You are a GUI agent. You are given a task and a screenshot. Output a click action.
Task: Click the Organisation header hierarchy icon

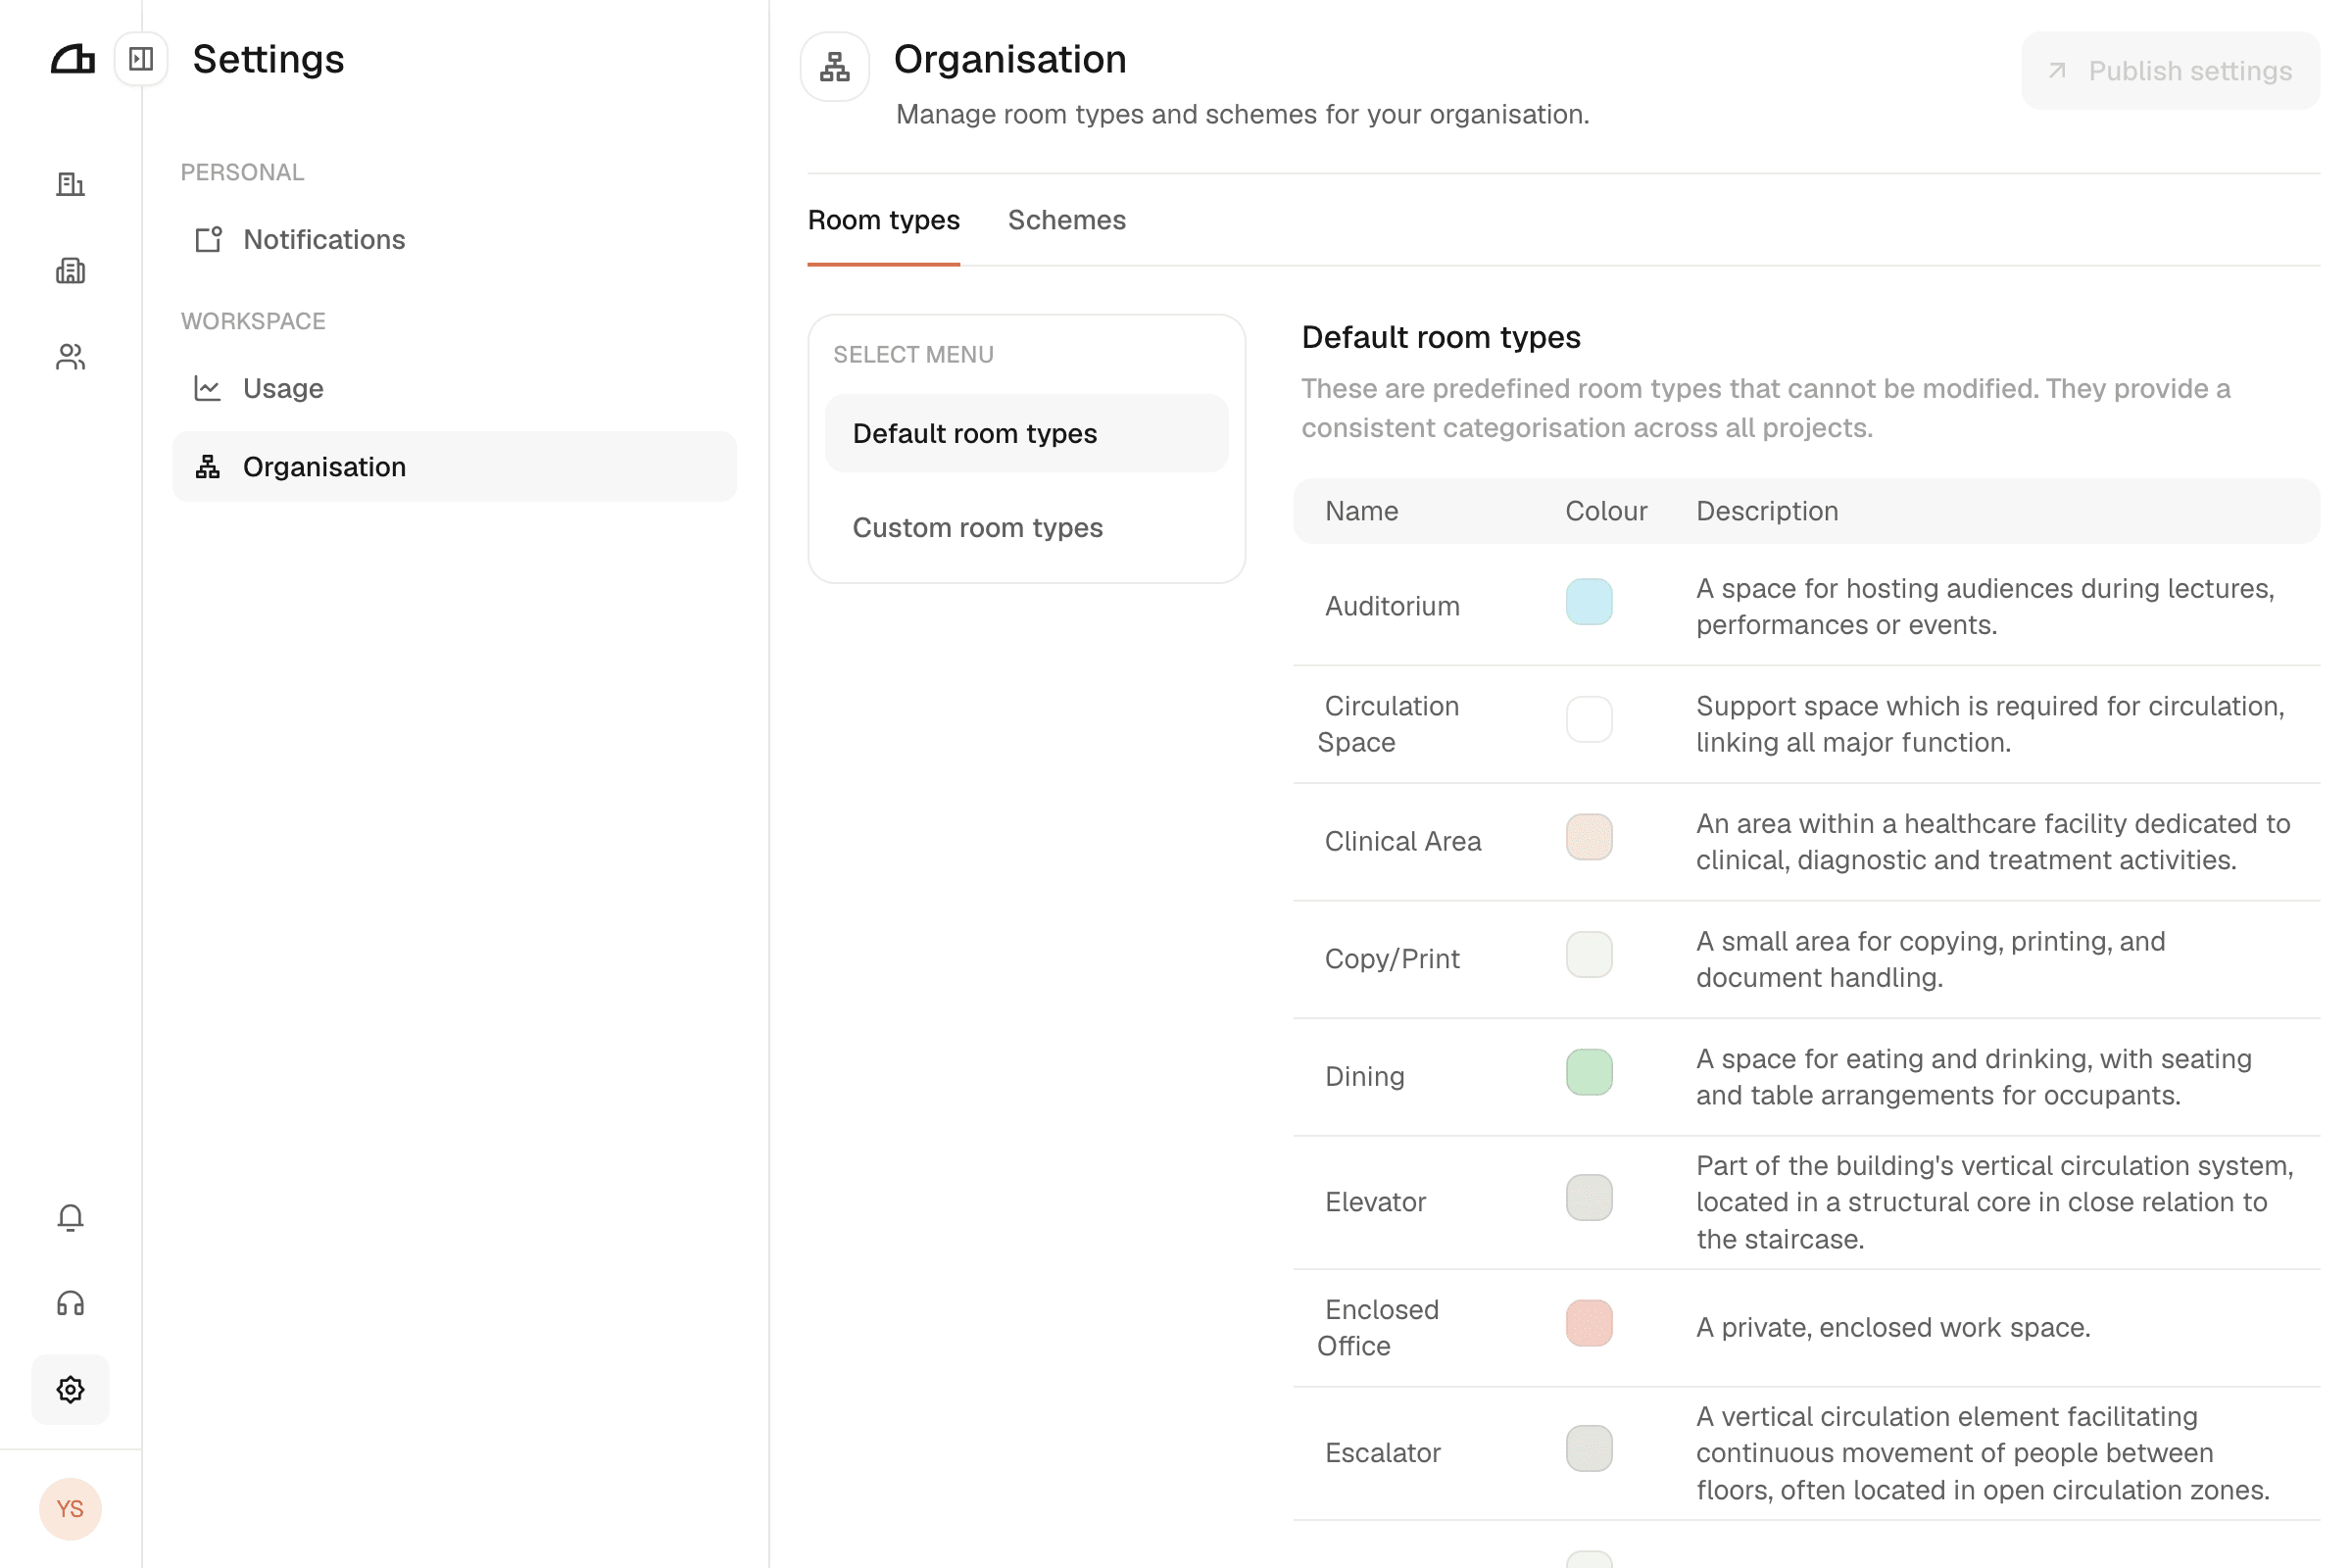coord(834,67)
